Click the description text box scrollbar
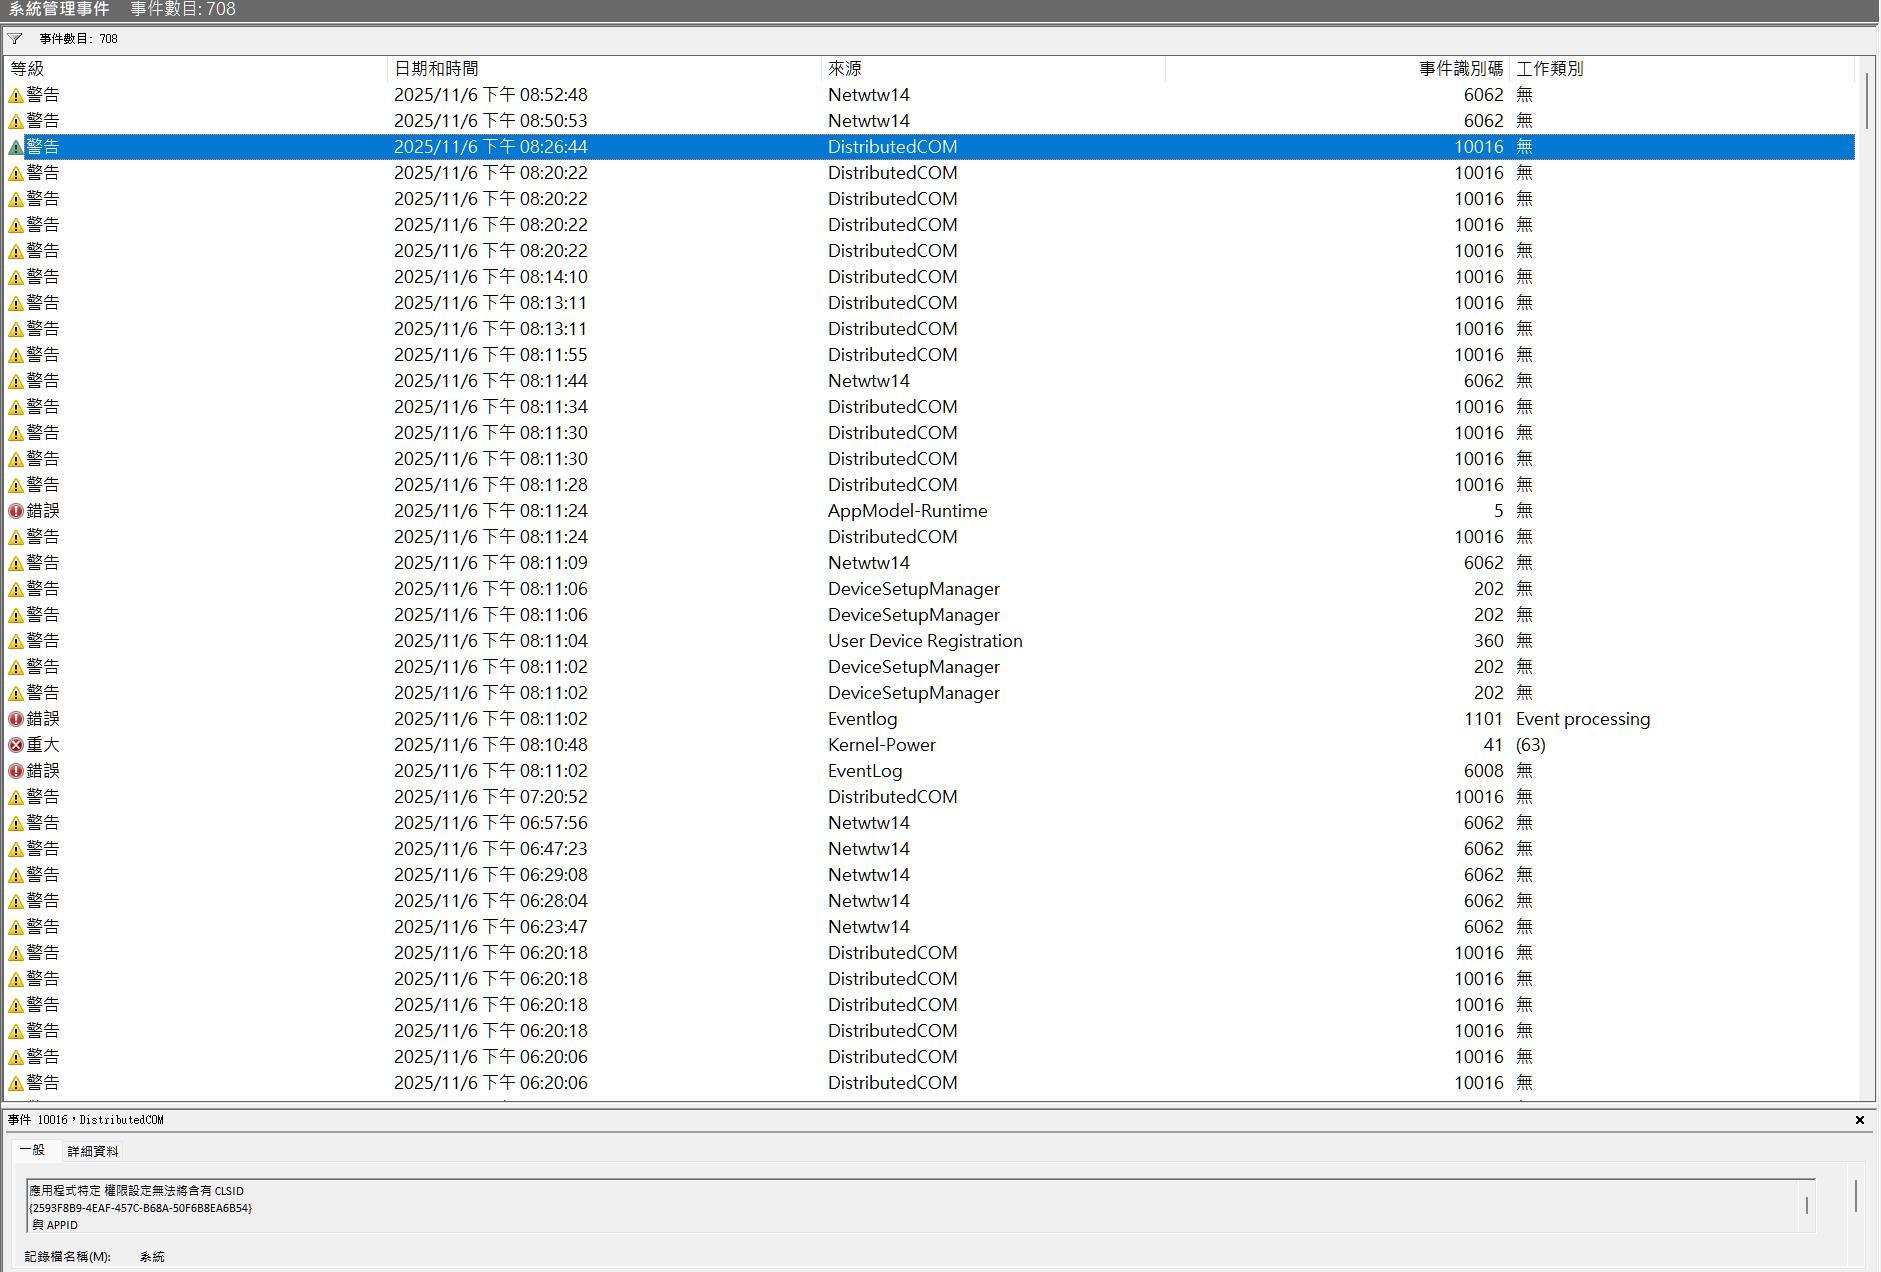The image size is (1881, 1272). [1807, 1205]
